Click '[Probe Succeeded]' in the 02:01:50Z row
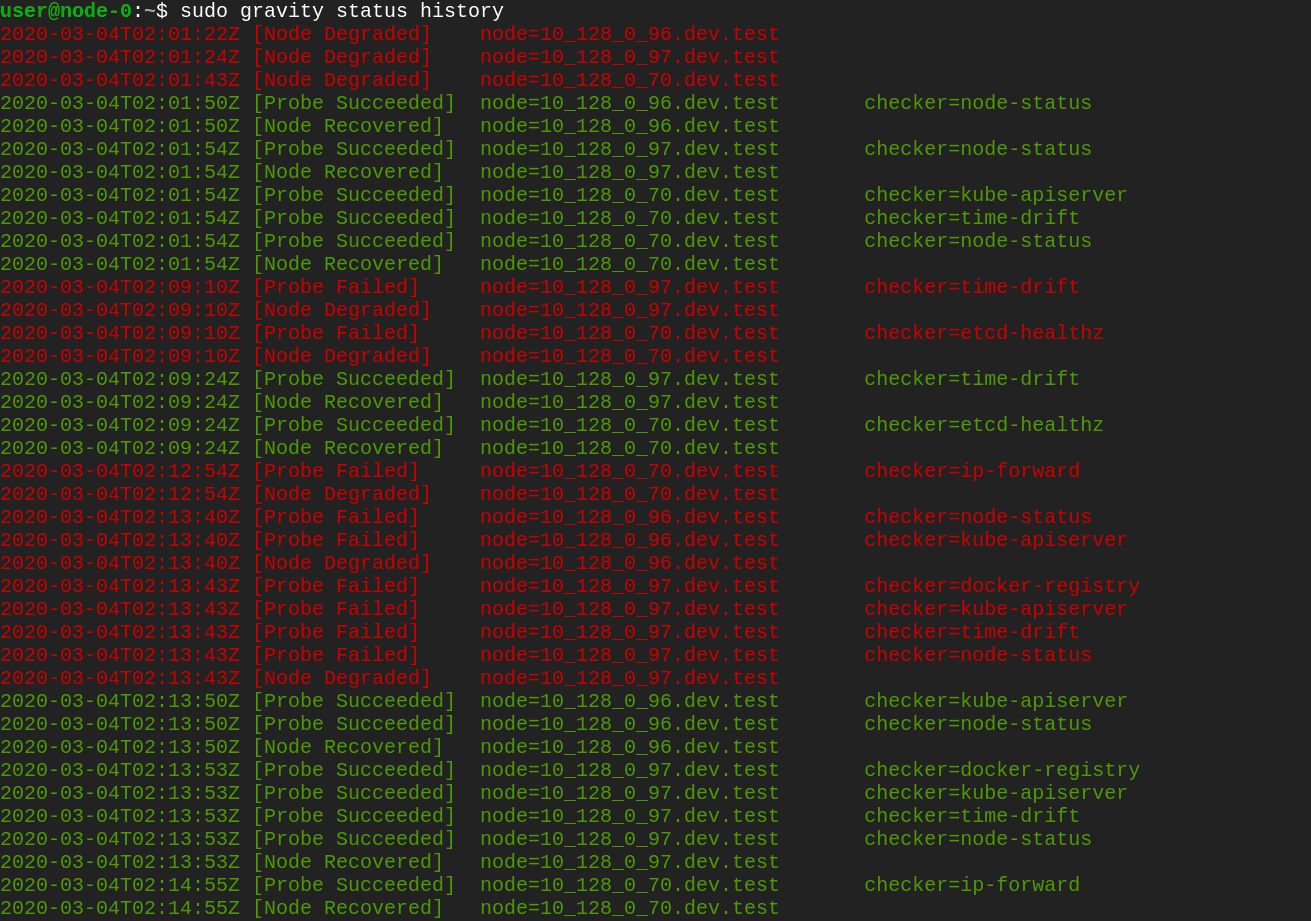 [x=354, y=103]
